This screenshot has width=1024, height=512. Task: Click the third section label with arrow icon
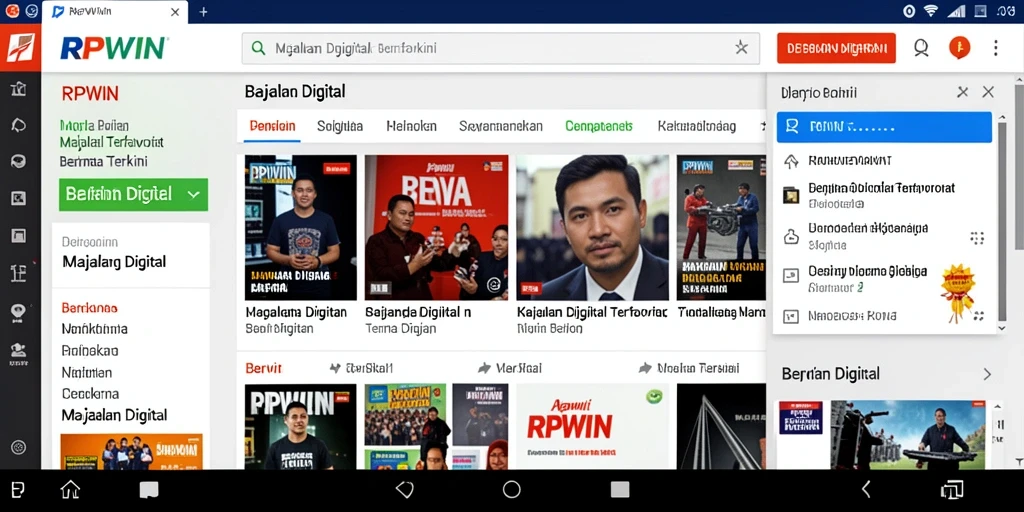pos(690,368)
